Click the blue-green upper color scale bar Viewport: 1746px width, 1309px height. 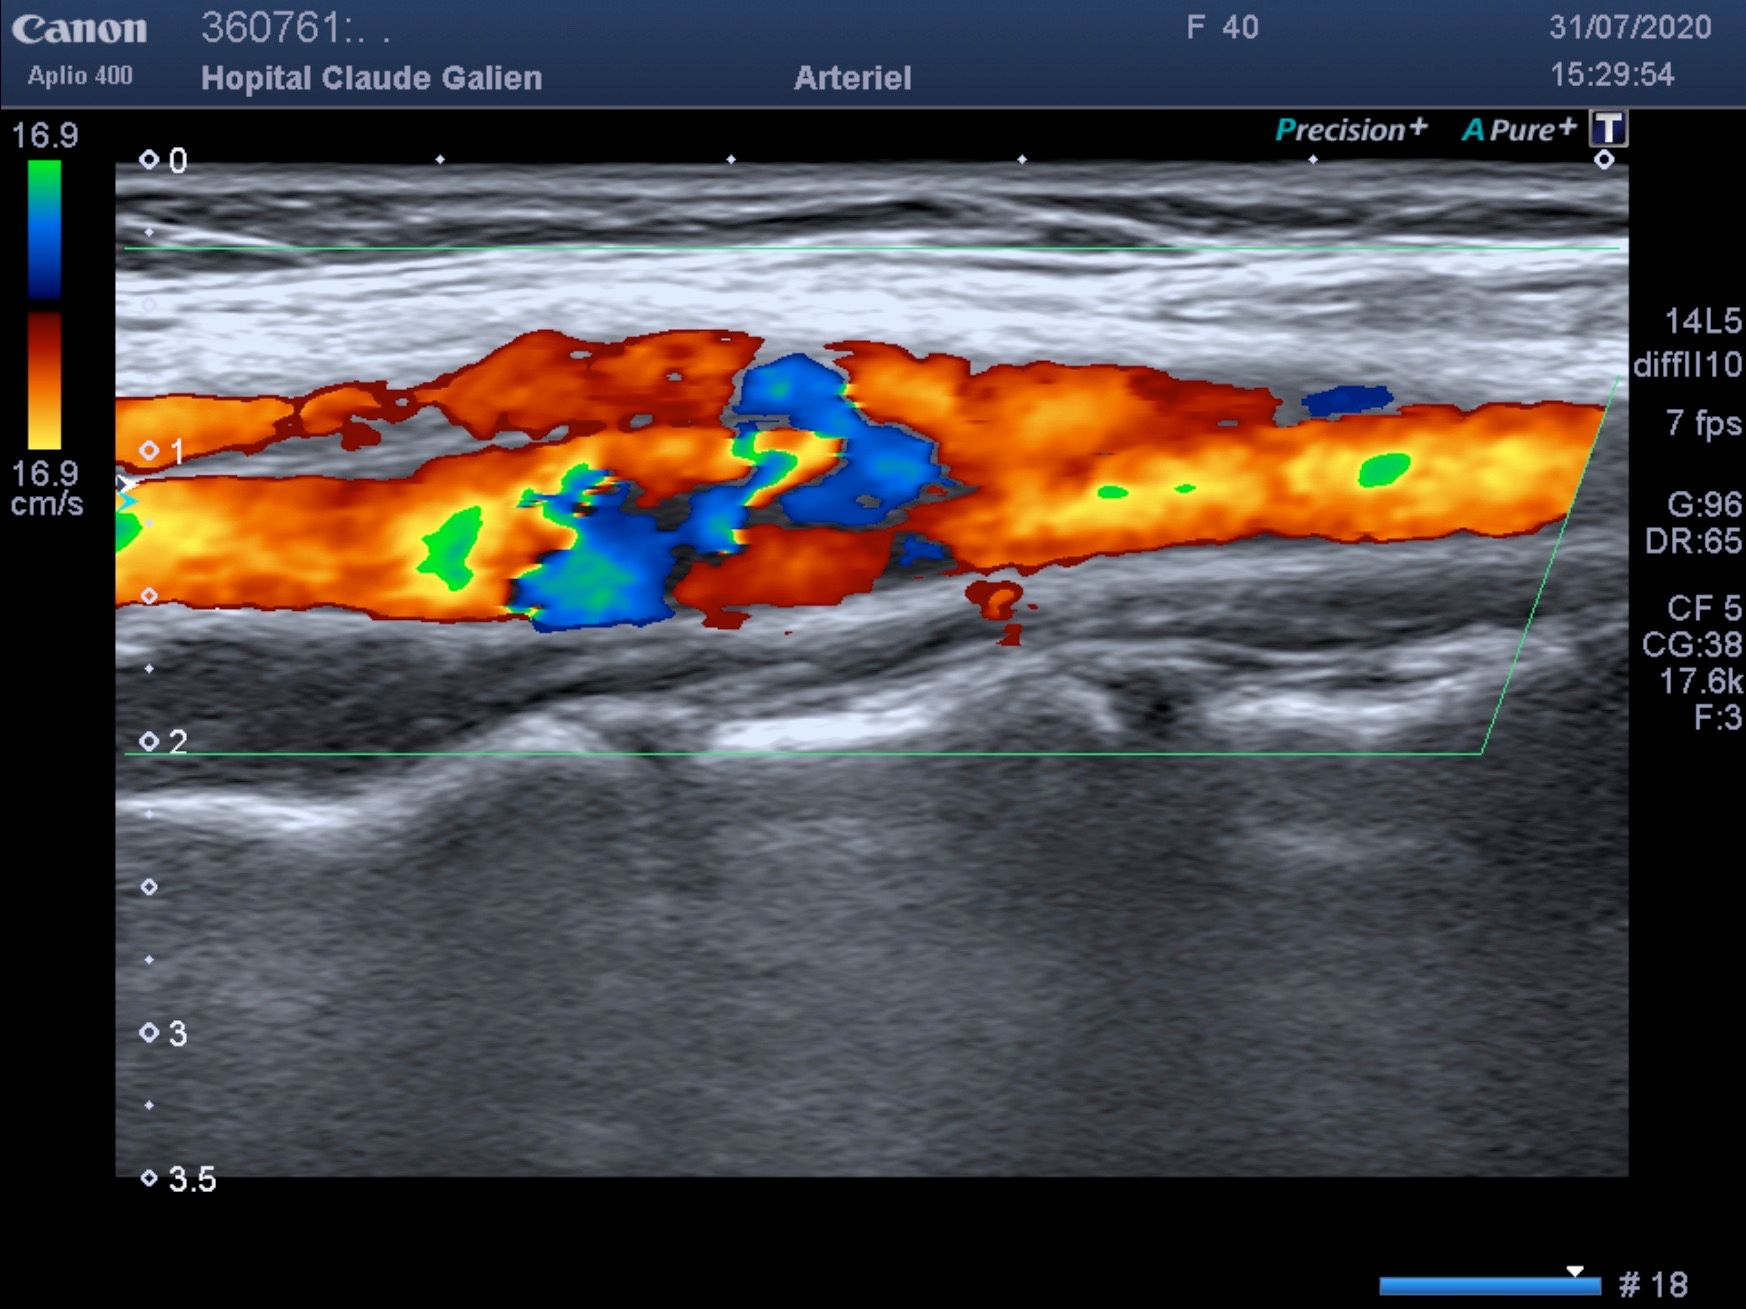44,229
